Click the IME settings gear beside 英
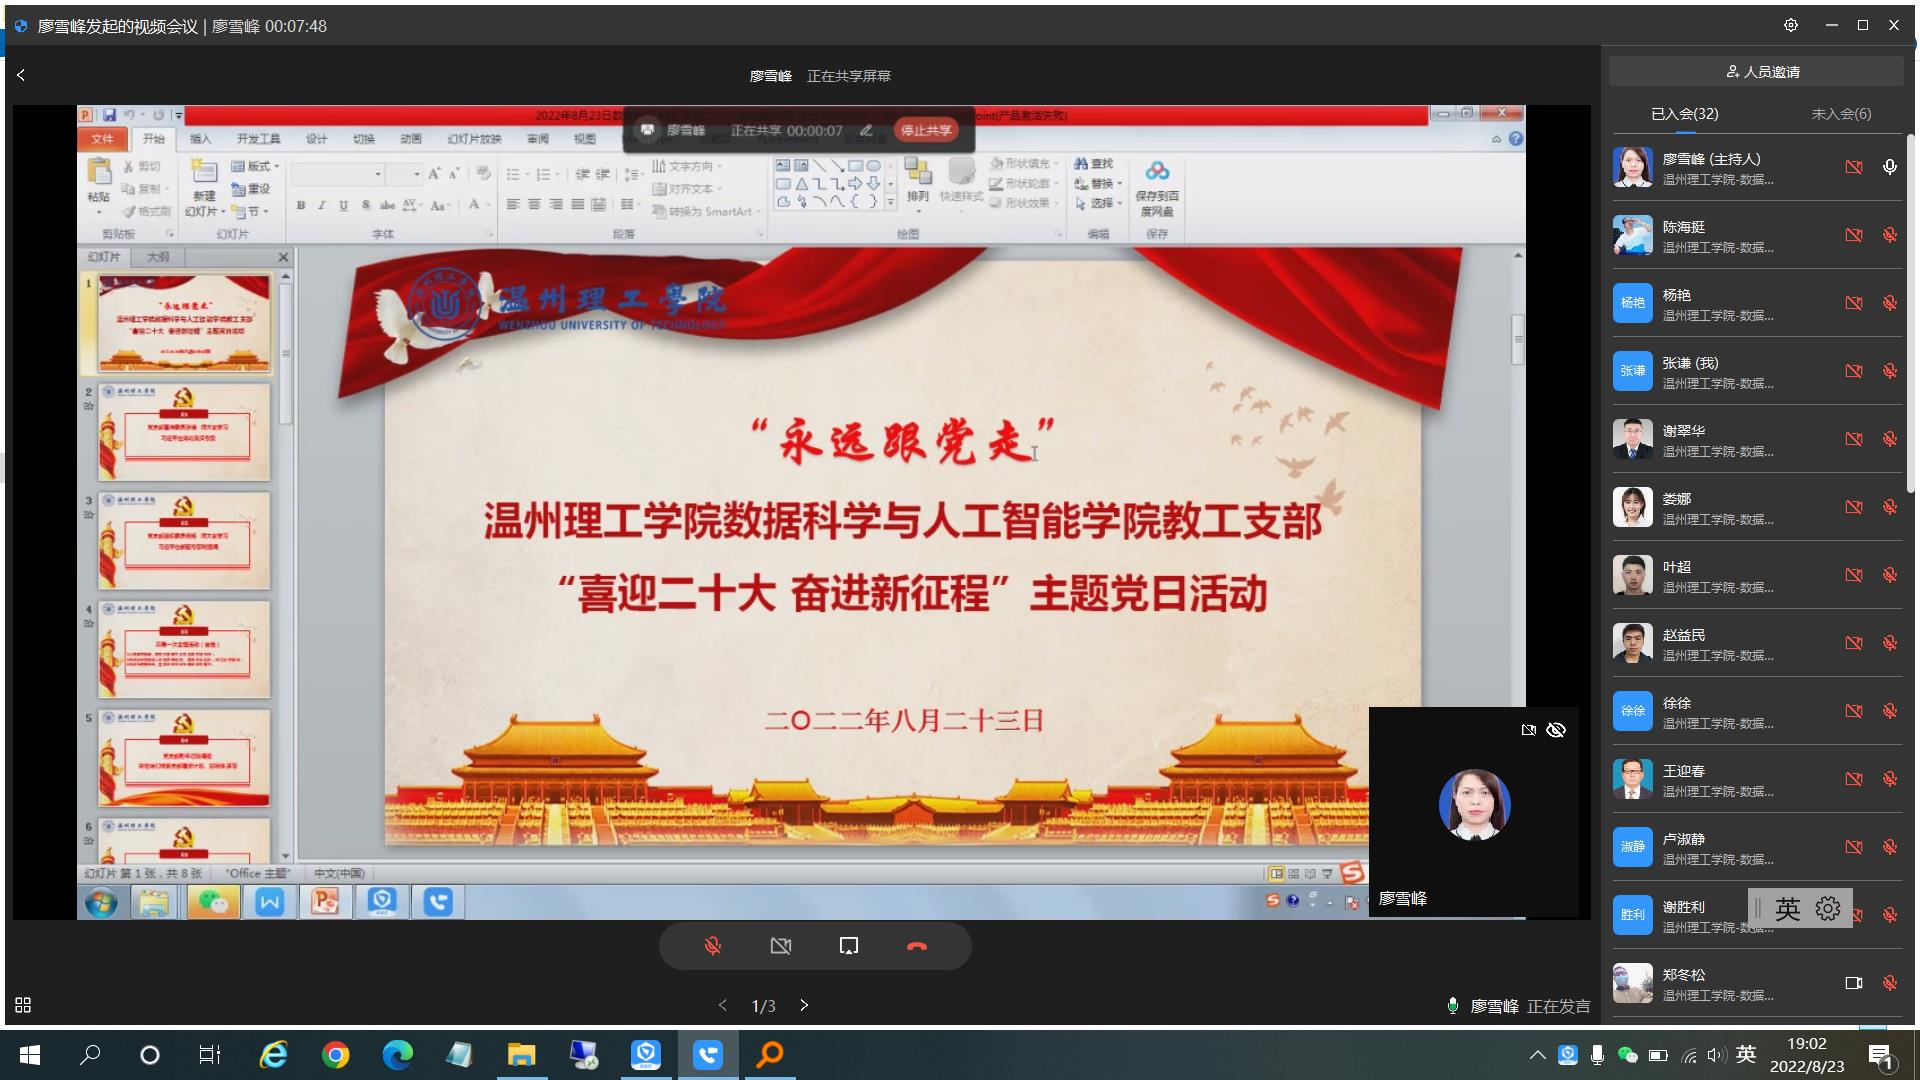 point(1828,908)
